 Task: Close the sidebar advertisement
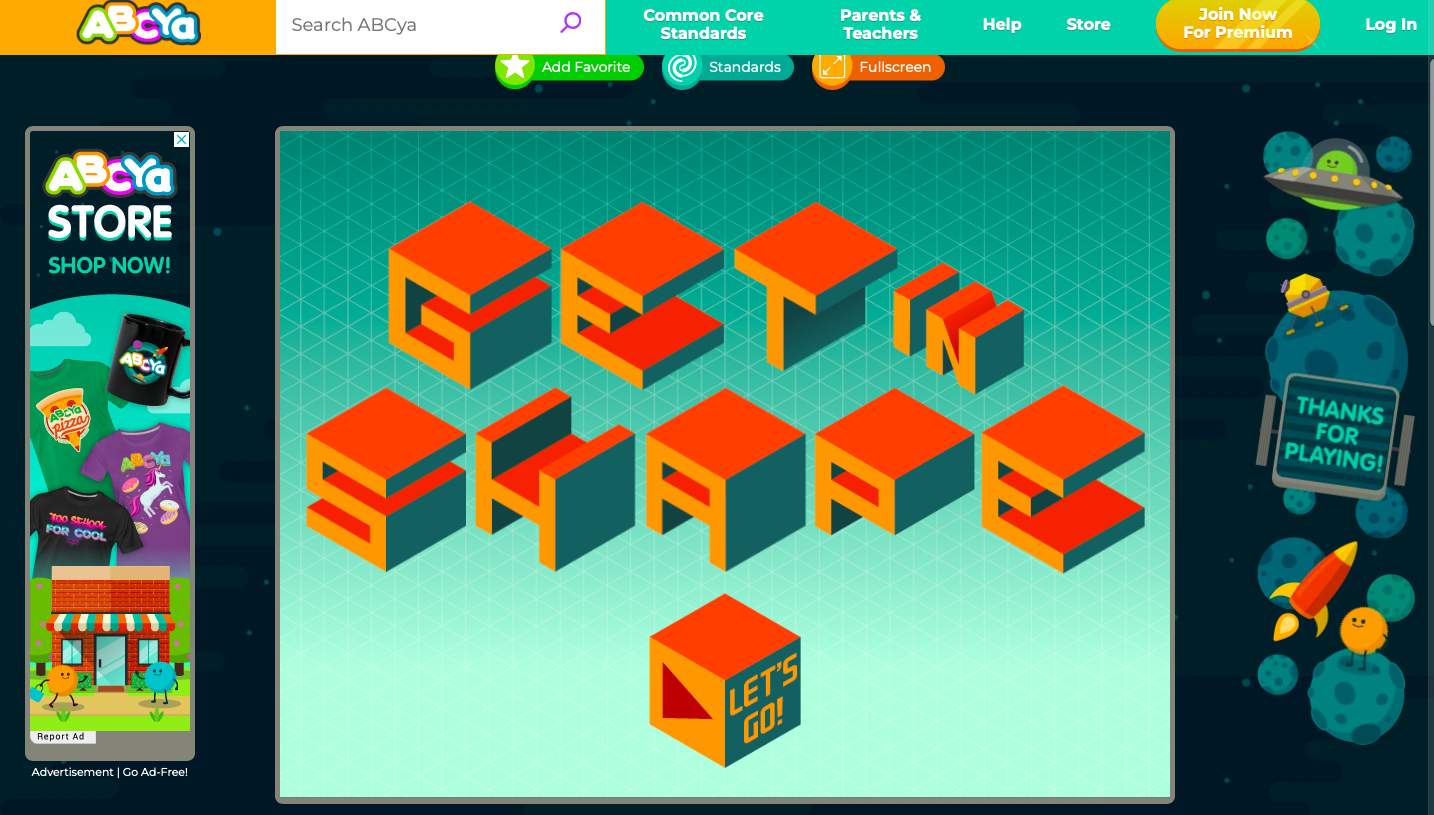point(180,140)
